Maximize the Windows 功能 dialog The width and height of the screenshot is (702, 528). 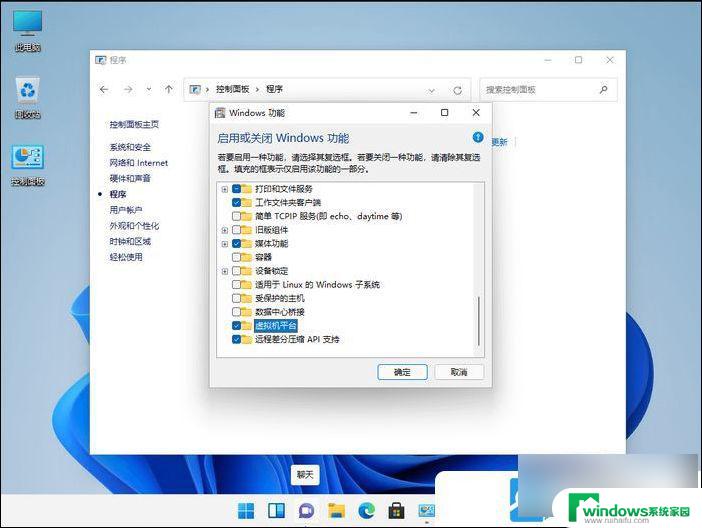point(445,113)
